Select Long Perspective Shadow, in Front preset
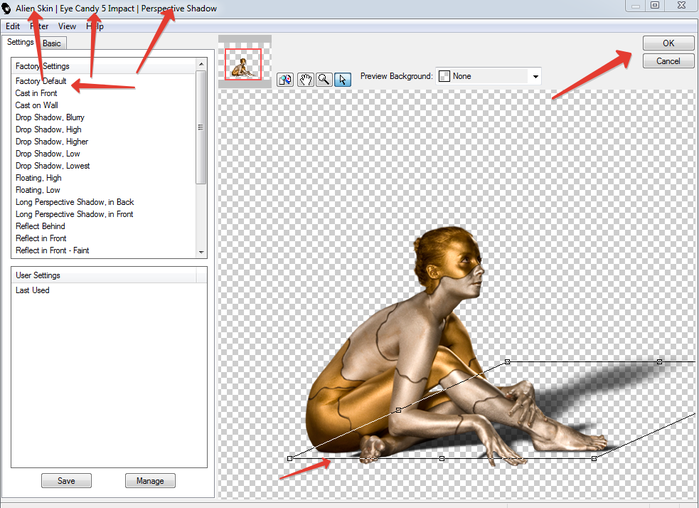This screenshot has width=699, height=508. 74,214
